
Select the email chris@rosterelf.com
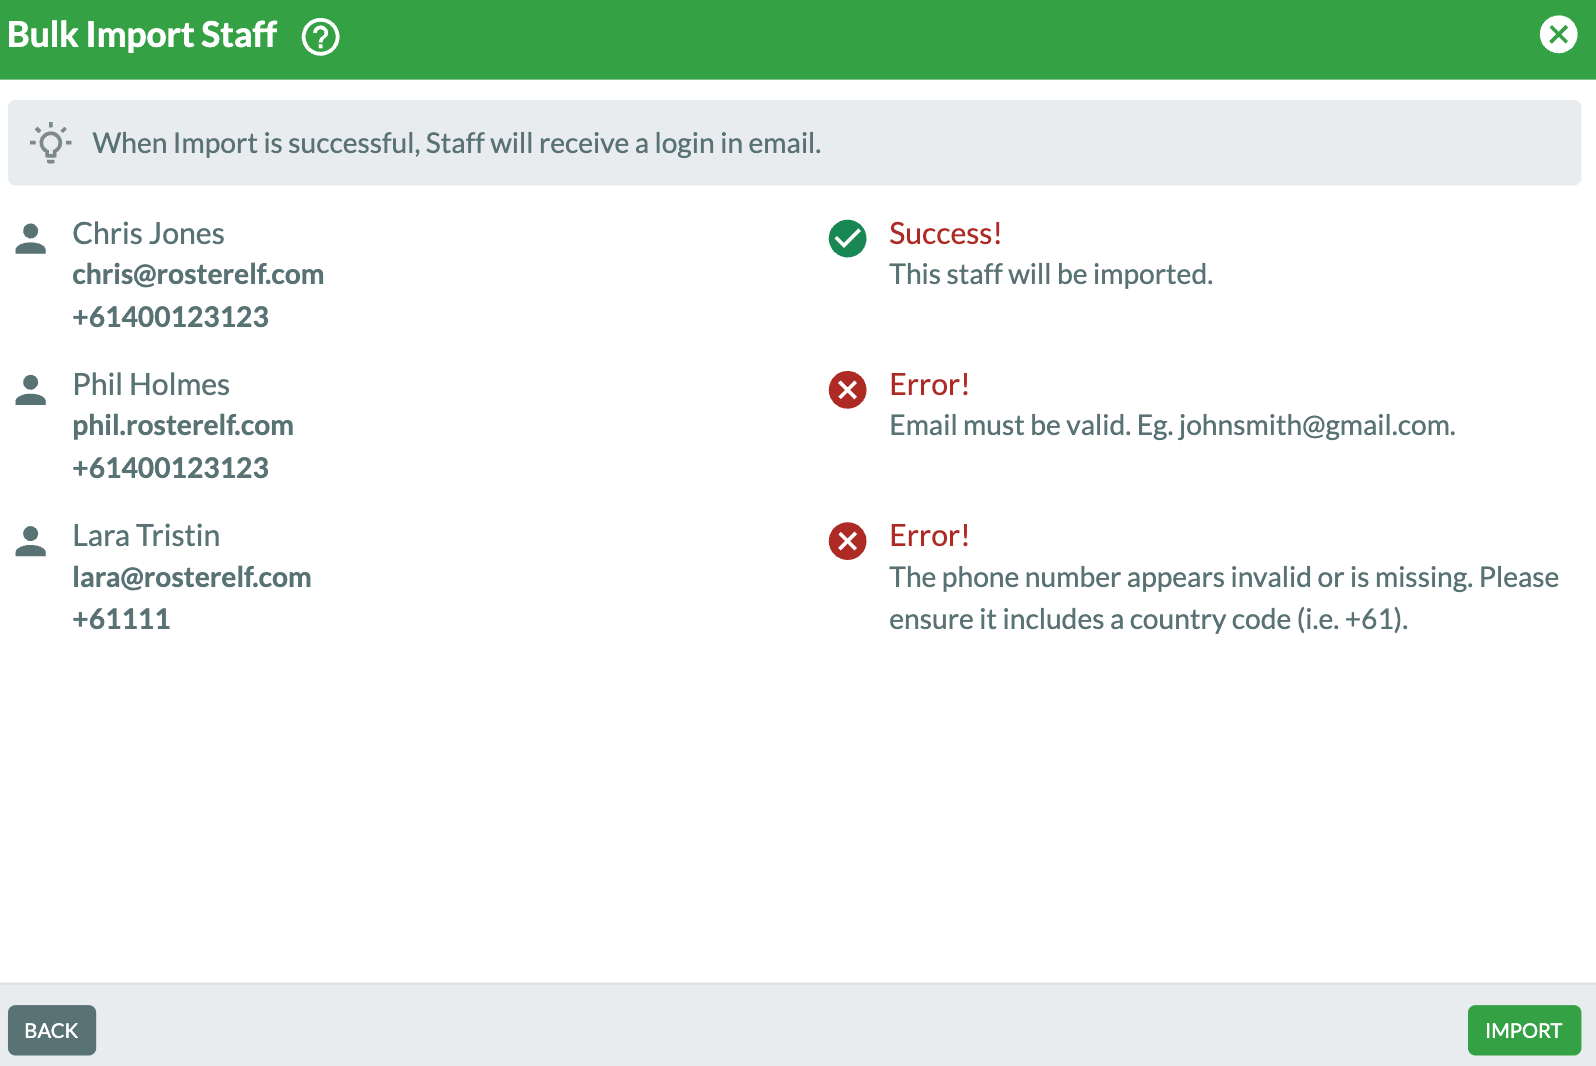[x=198, y=274]
